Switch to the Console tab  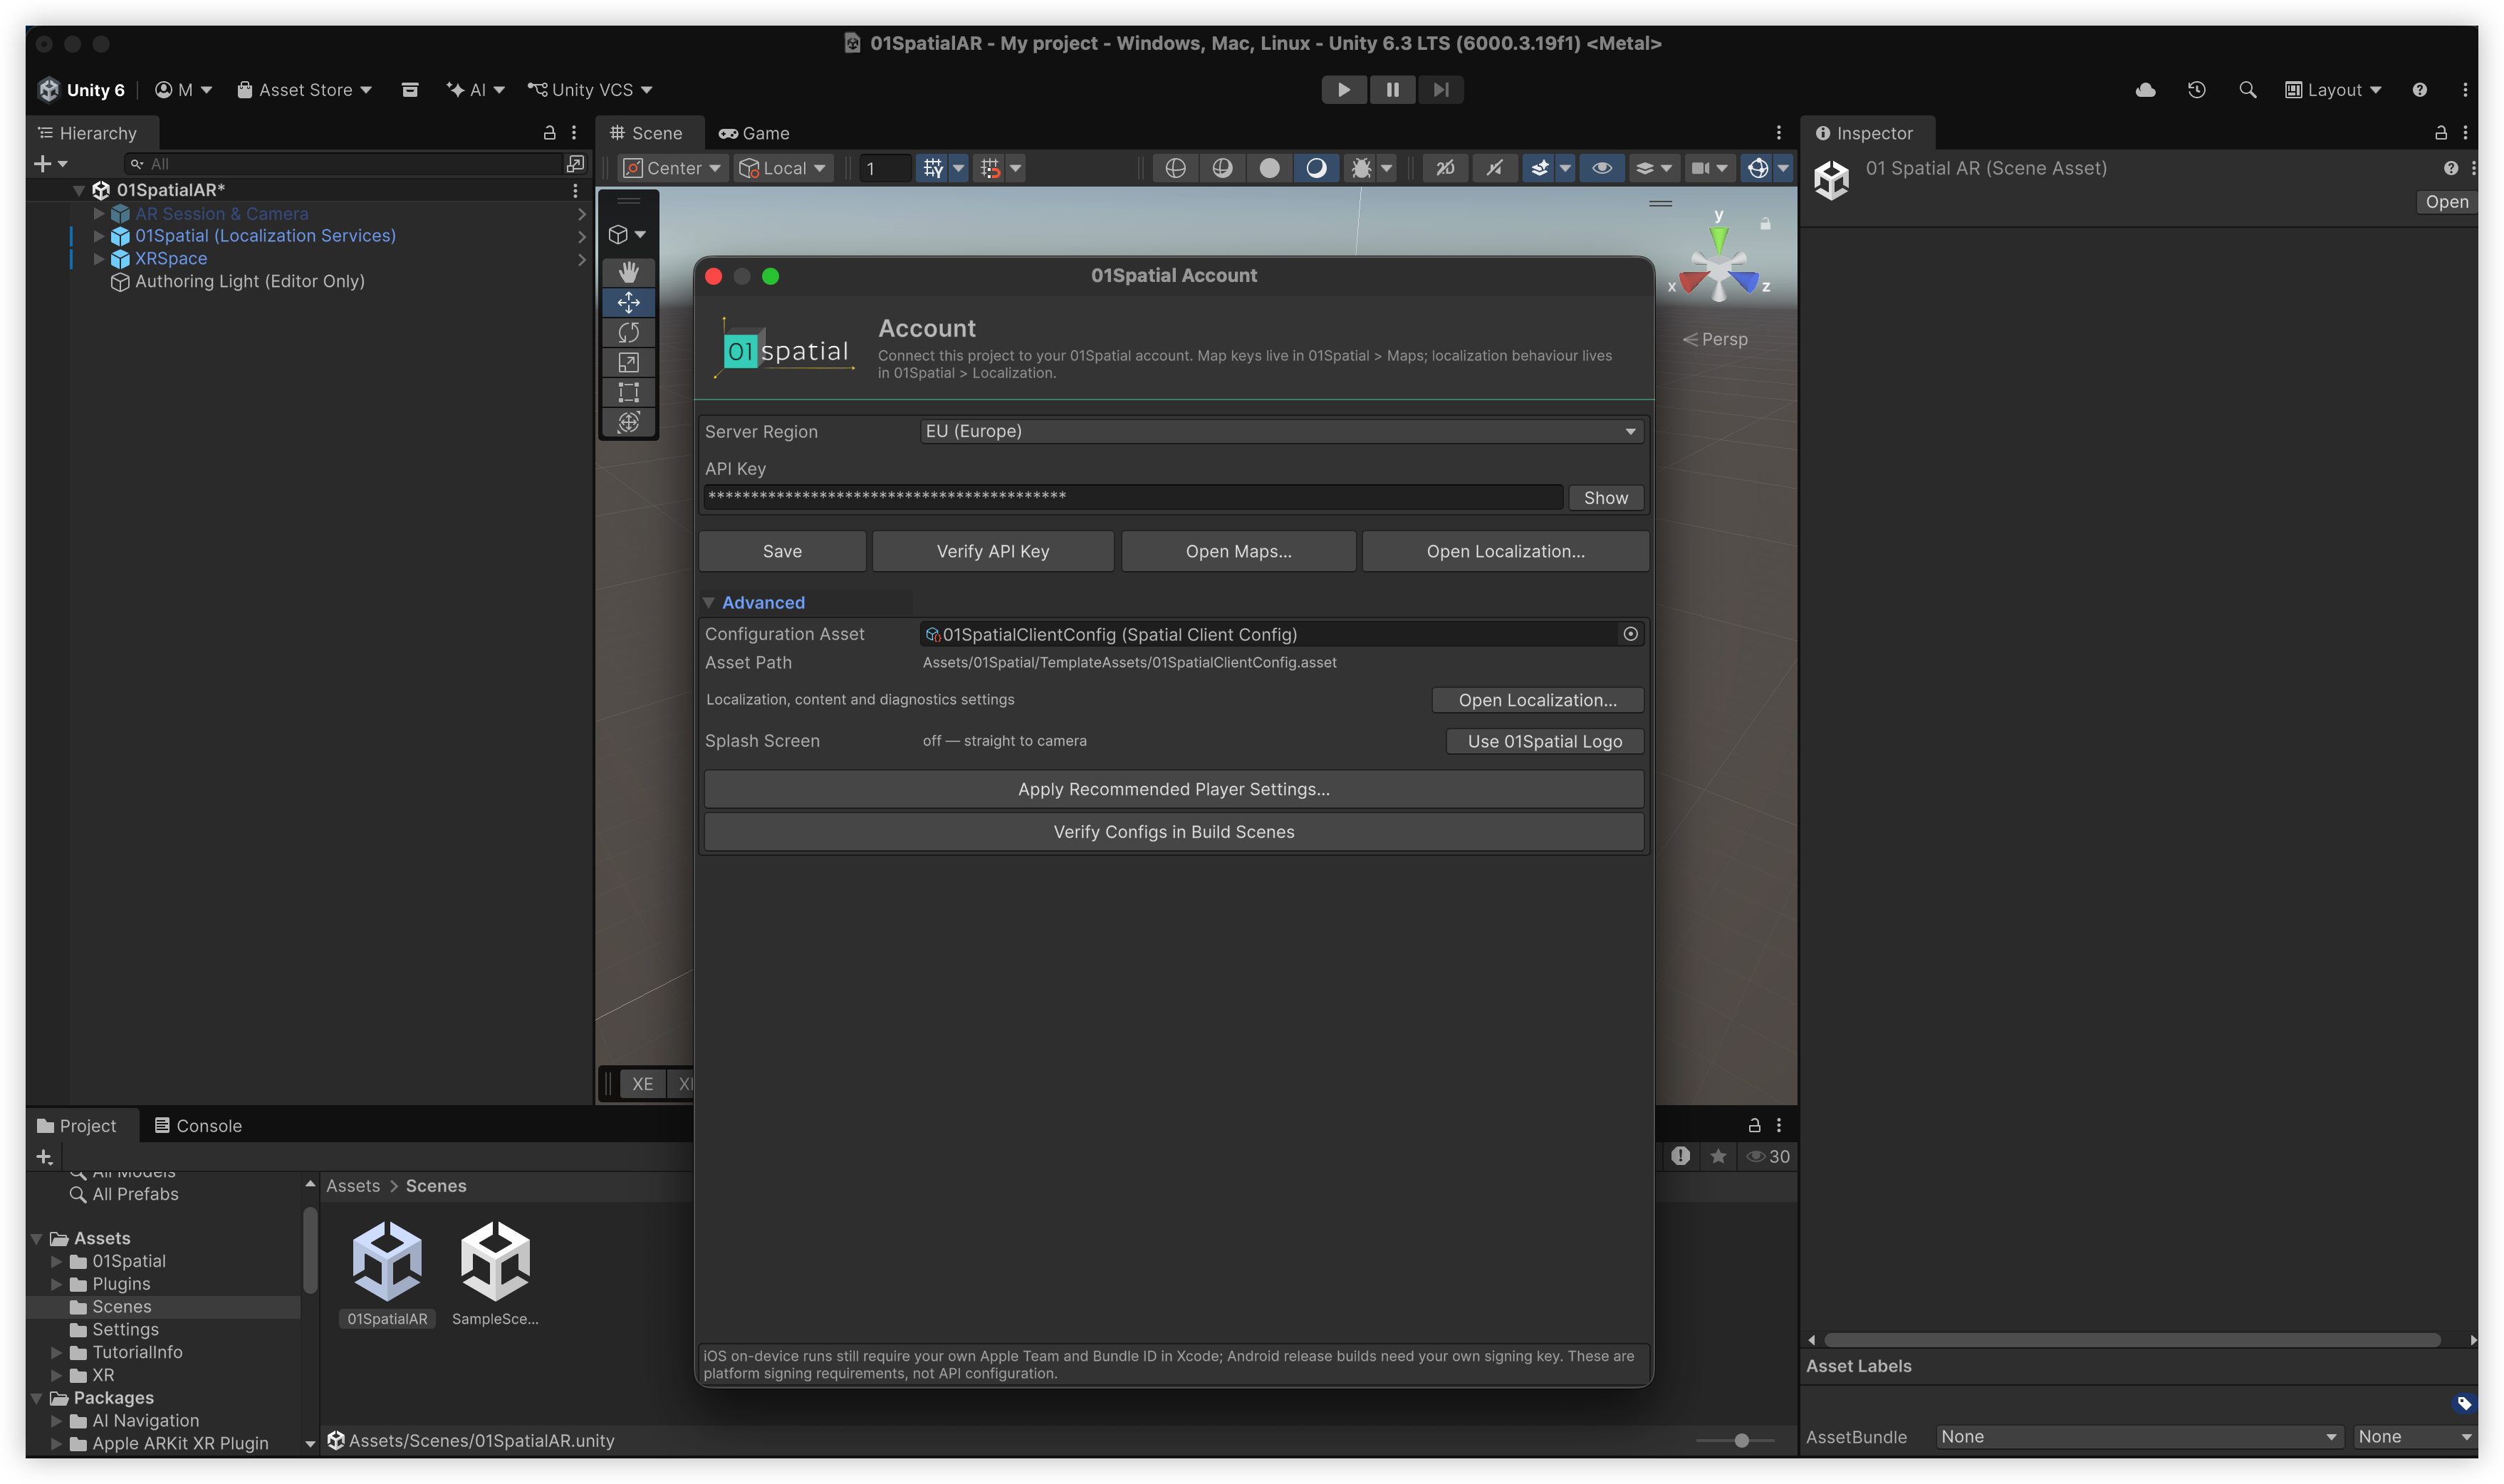198,1126
